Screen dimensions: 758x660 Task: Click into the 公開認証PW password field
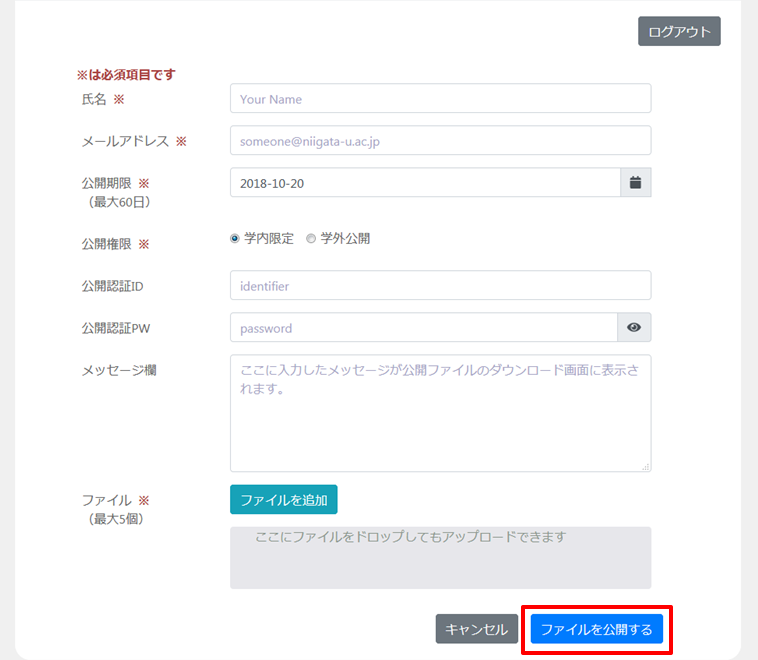click(424, 328)
